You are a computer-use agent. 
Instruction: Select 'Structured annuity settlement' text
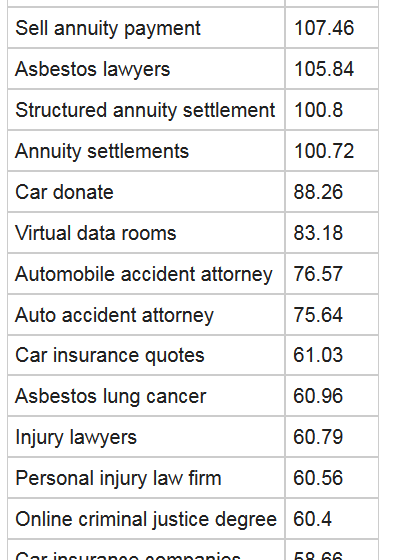click(x=145, y=110)
